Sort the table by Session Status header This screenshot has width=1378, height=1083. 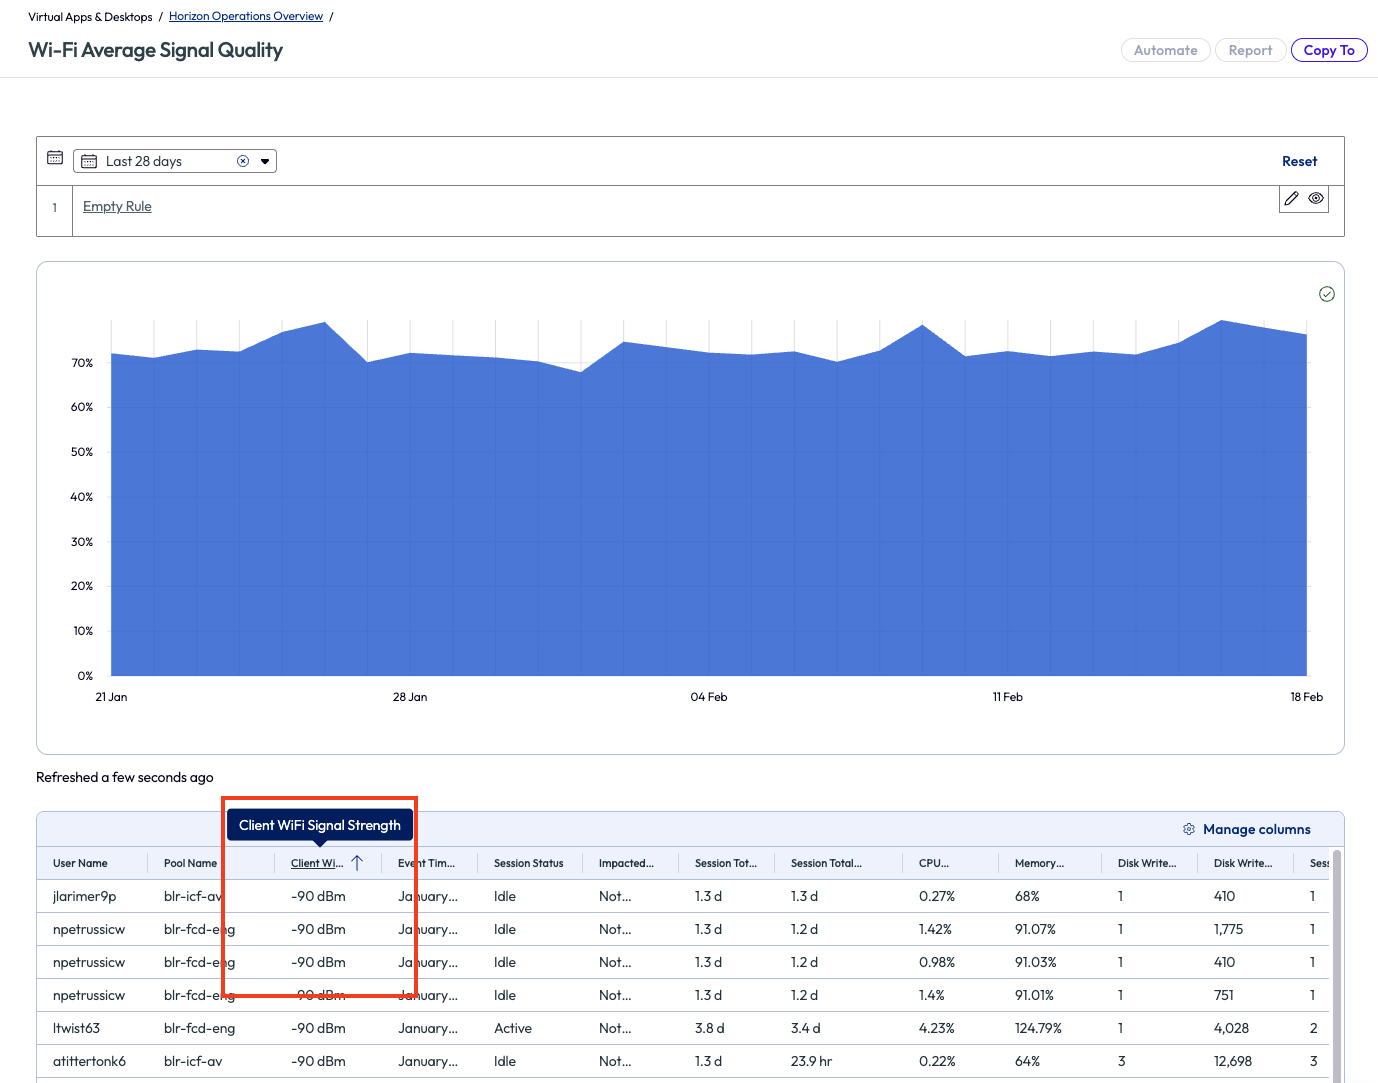pos(529,862)
